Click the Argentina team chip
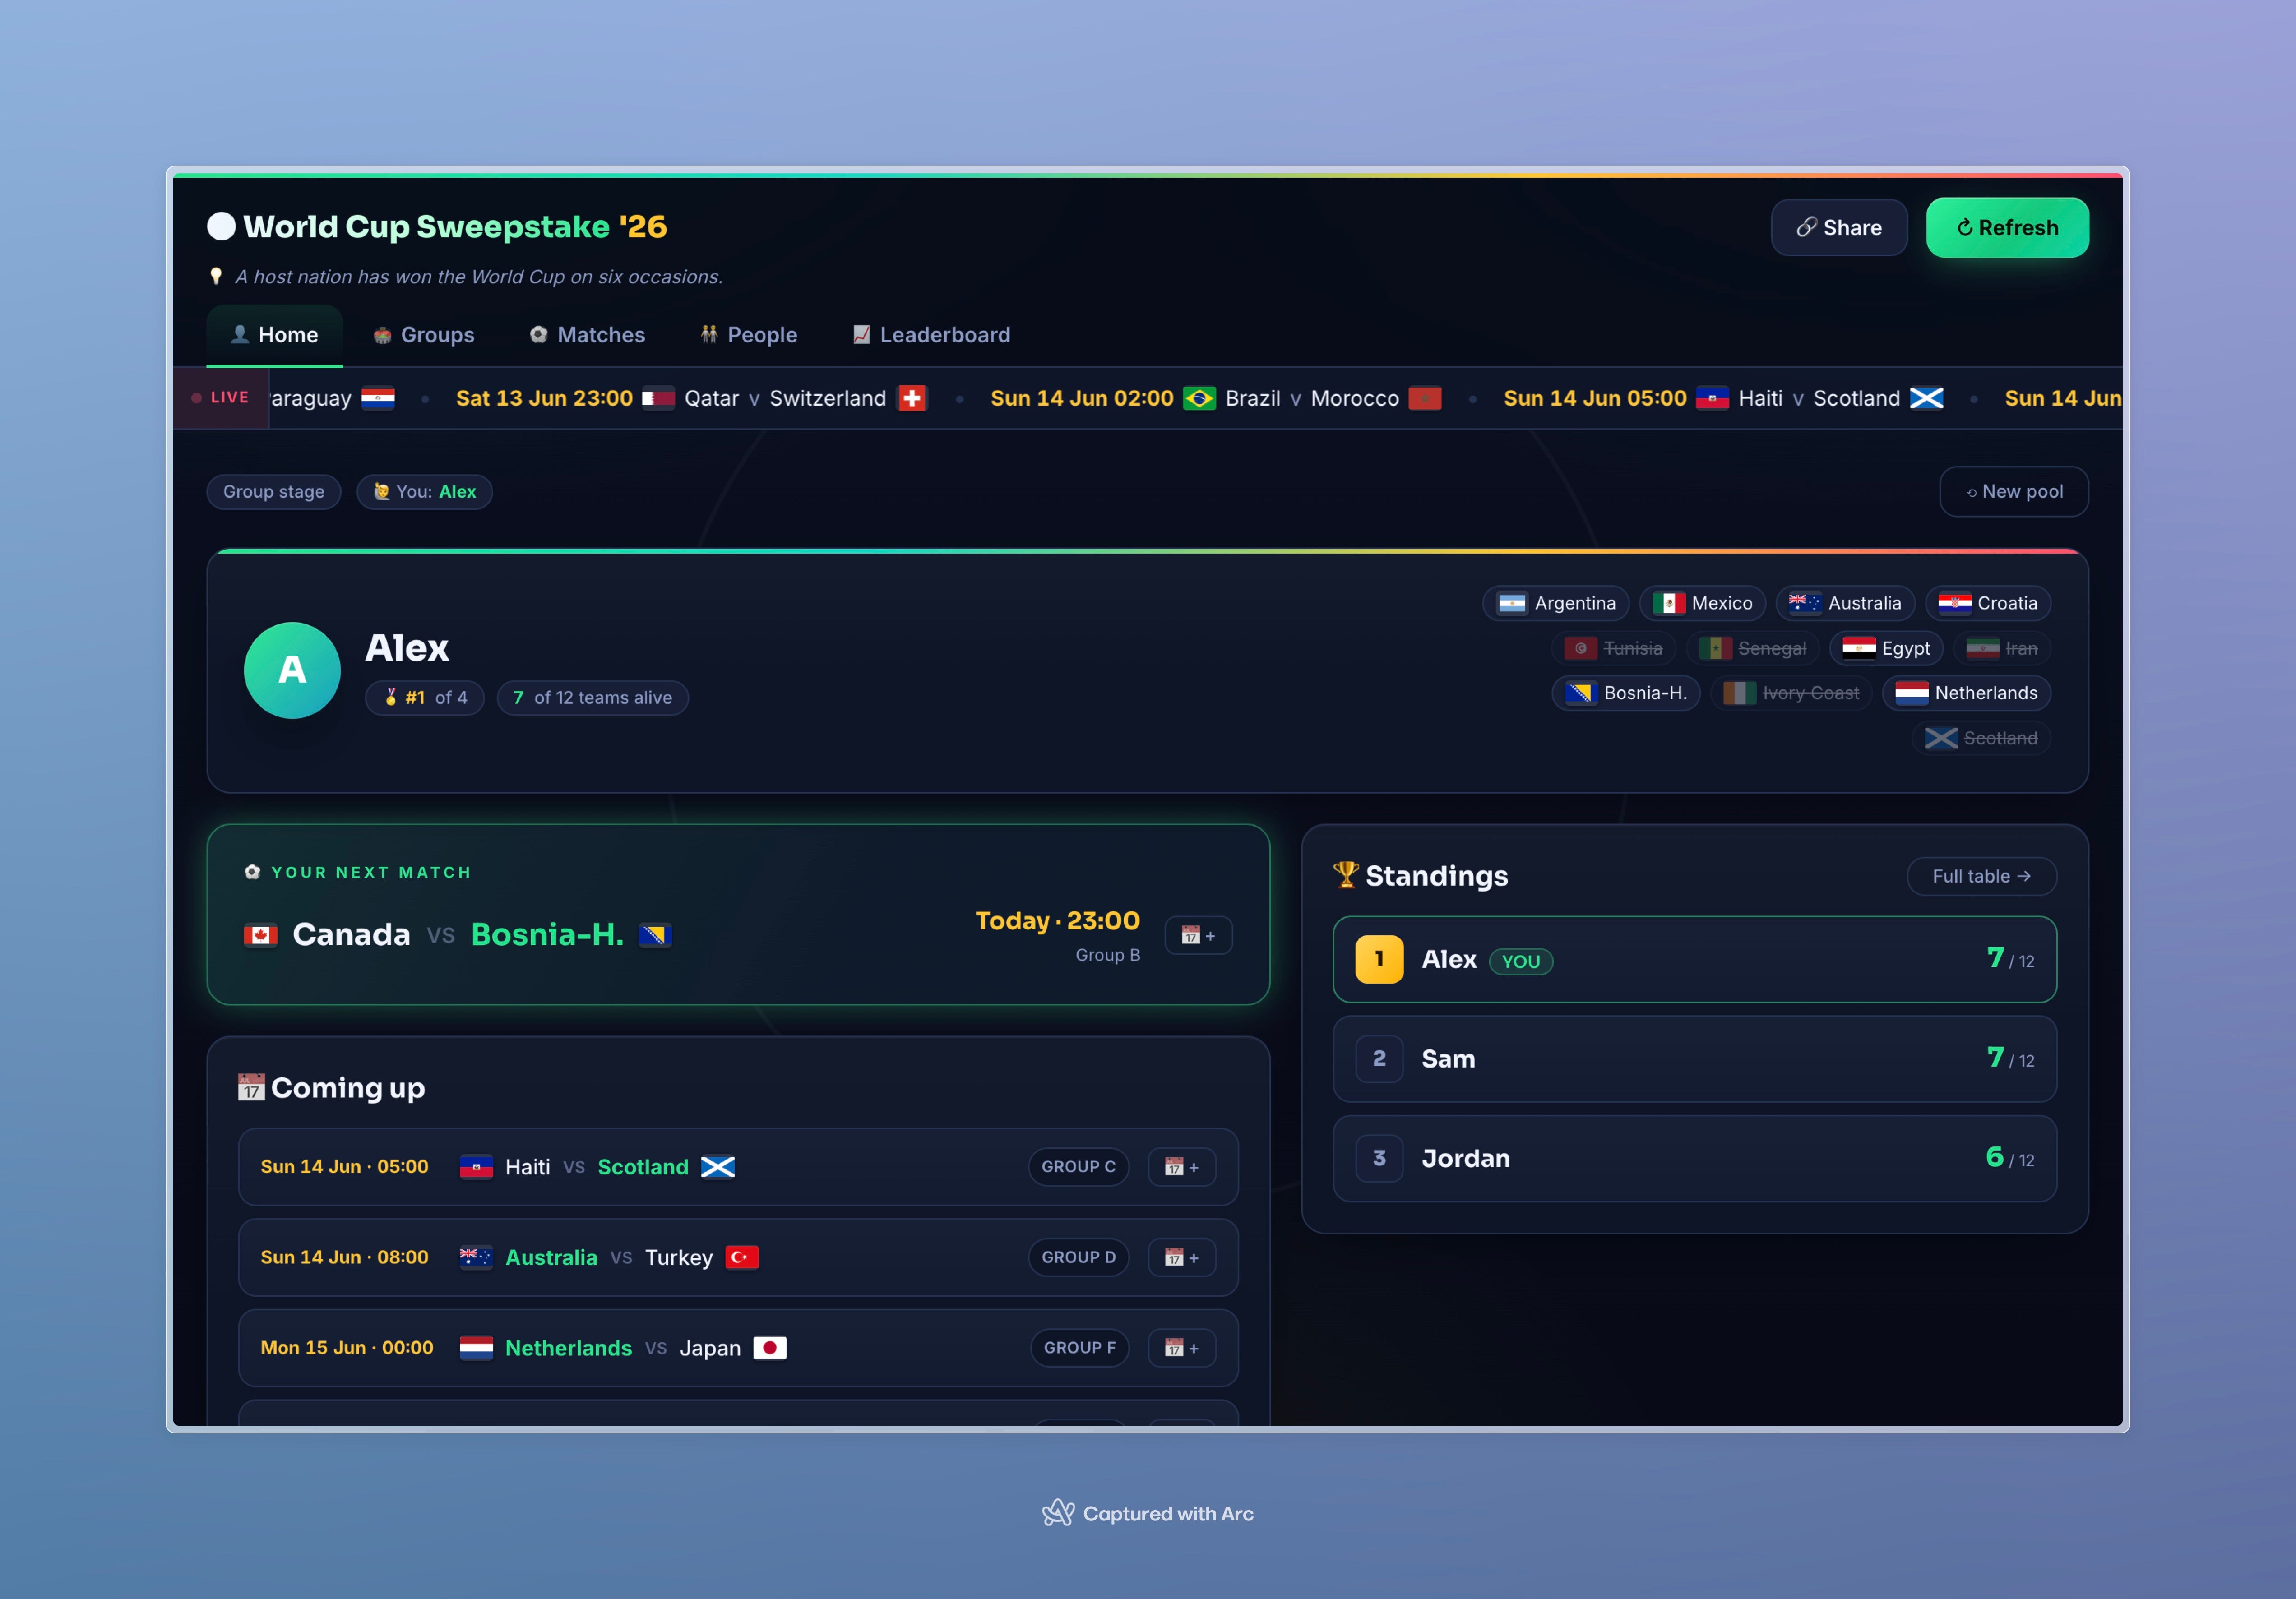 click(1556, 603)
